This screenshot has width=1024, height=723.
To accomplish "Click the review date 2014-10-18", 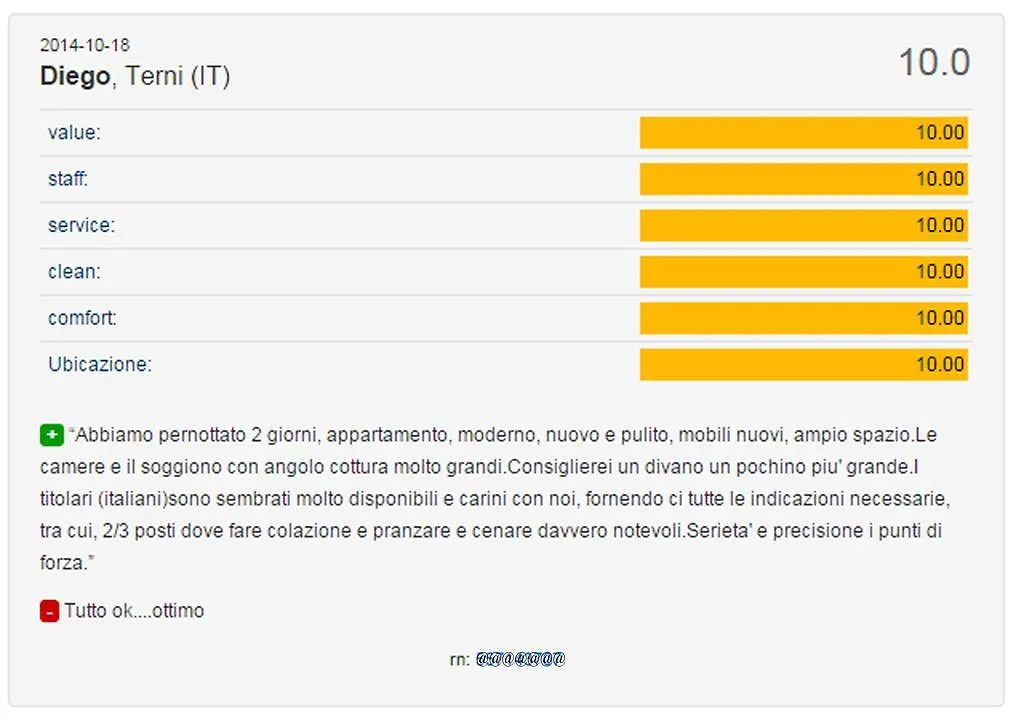I will click(x=85, y=45).
